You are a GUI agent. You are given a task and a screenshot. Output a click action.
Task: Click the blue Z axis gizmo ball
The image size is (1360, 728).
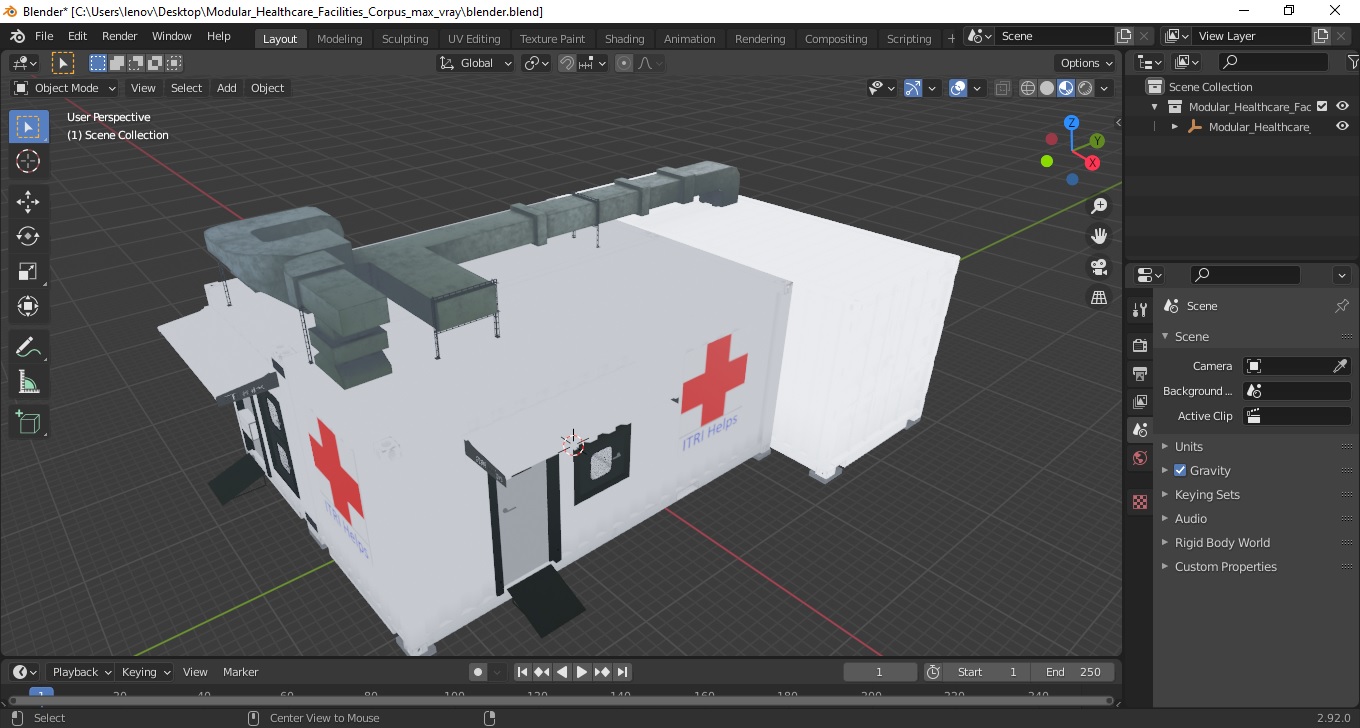click(1071, 122)
